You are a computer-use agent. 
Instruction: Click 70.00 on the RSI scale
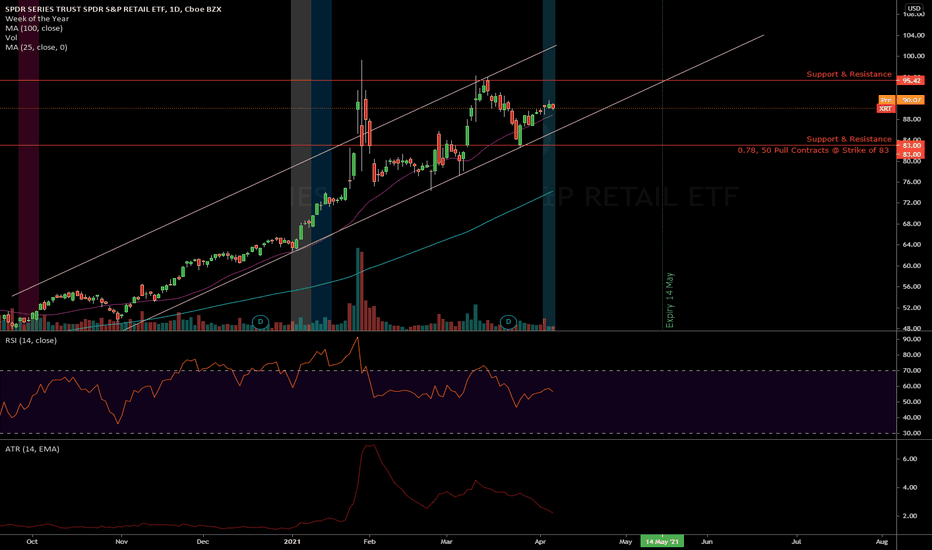pos(912,370)
